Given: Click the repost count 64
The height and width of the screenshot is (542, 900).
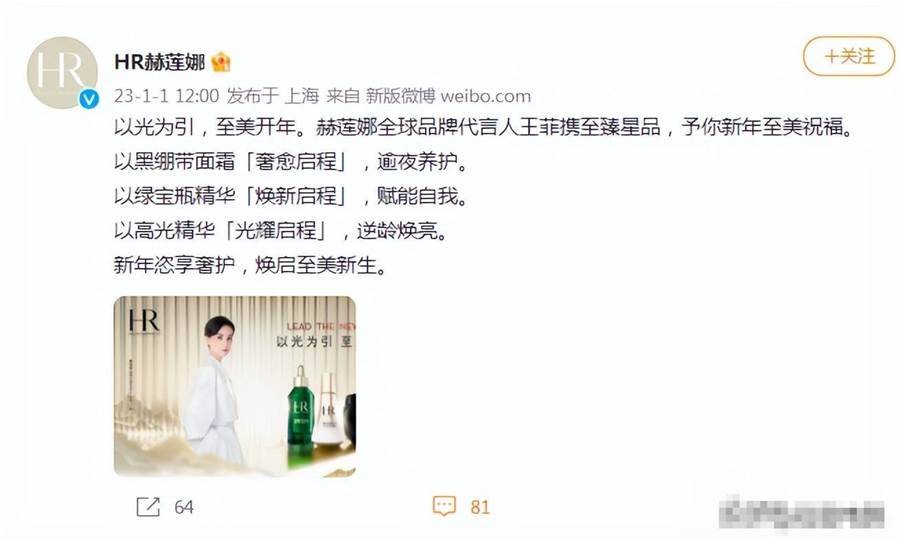Looking at the screenshot, I should tap(184, 507).
